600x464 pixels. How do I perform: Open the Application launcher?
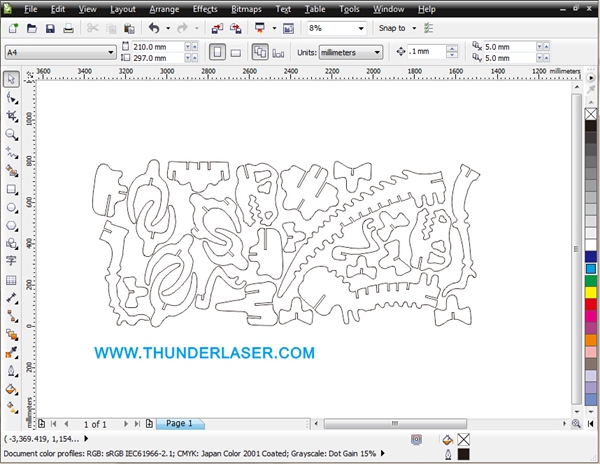click(x=260, y=28)
